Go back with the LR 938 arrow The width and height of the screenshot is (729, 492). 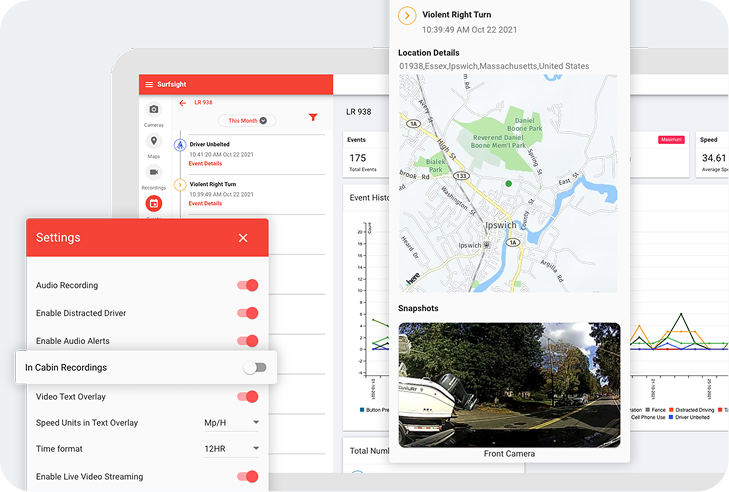(183, 103)
